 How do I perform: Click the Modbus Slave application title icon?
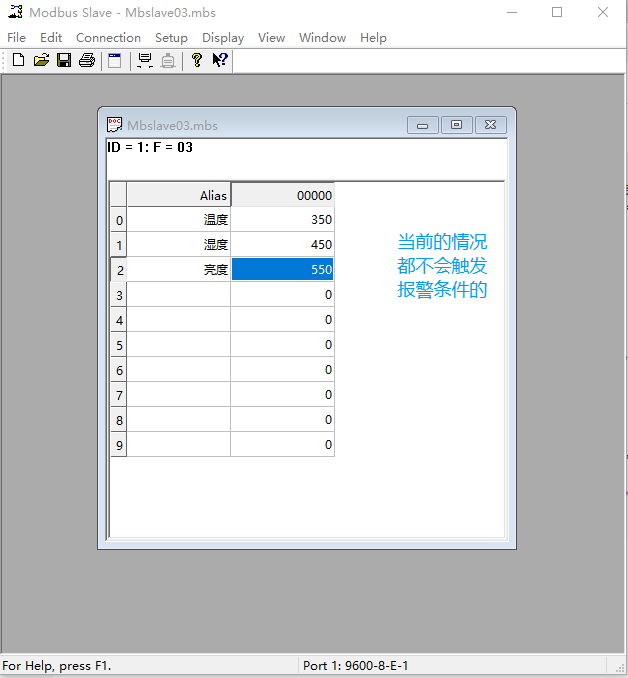(x=16, y=12)
